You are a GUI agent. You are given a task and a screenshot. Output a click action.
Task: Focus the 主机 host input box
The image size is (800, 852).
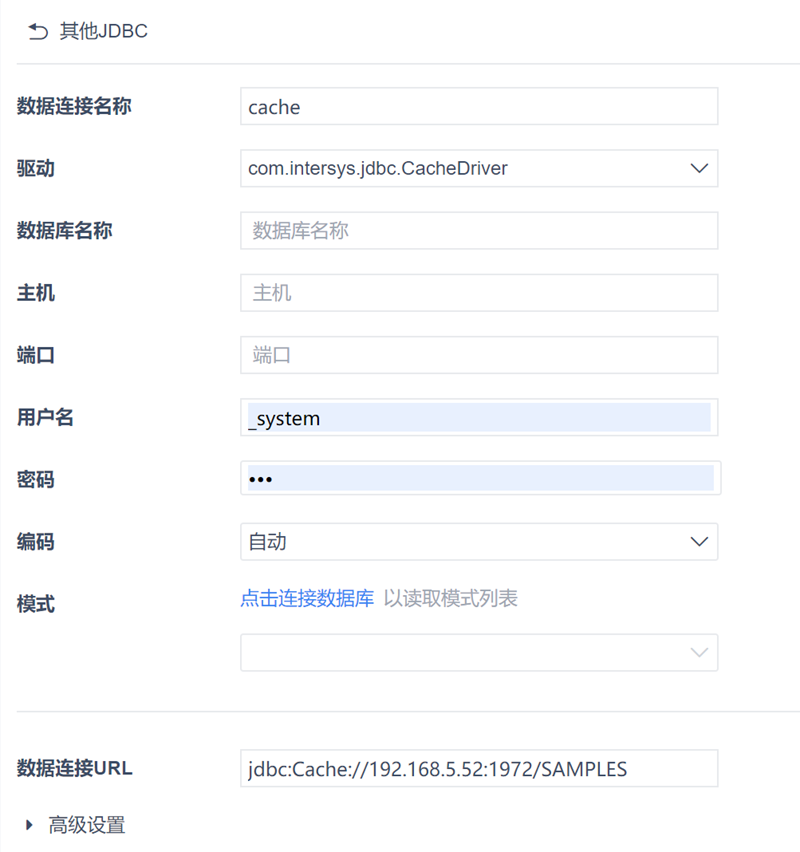tap(479, 293)
